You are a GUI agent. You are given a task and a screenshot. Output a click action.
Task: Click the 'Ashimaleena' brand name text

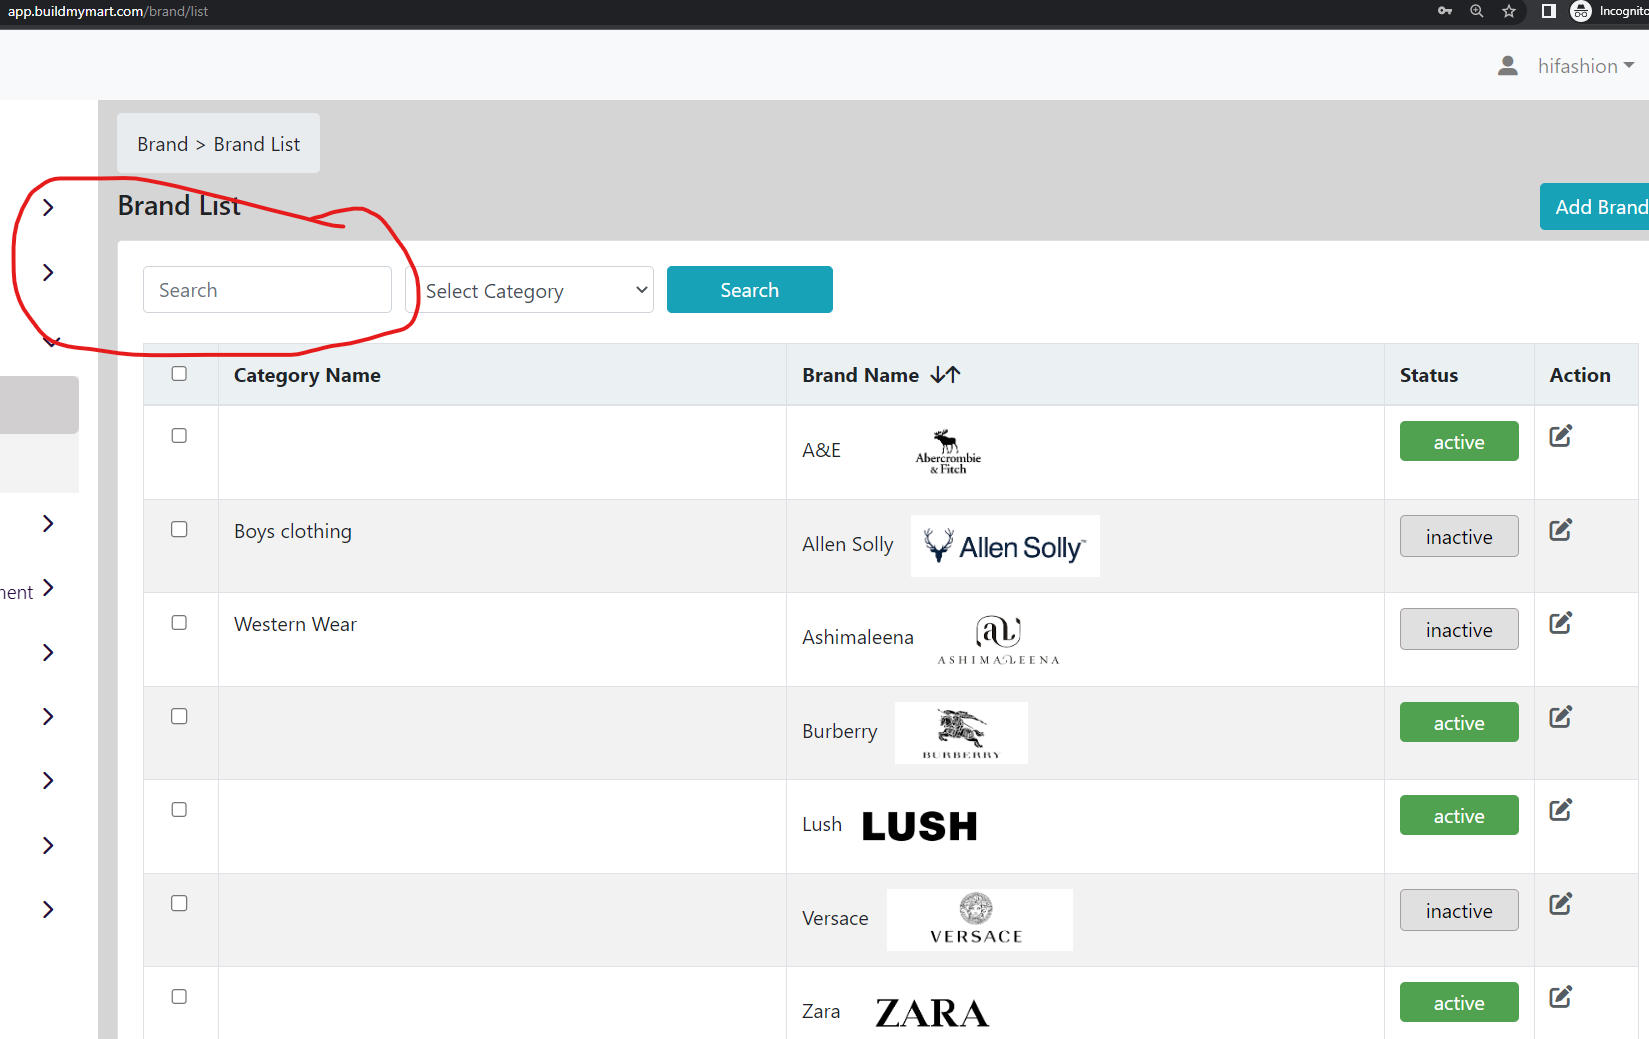pyautogui.click(x=858, y=637)
